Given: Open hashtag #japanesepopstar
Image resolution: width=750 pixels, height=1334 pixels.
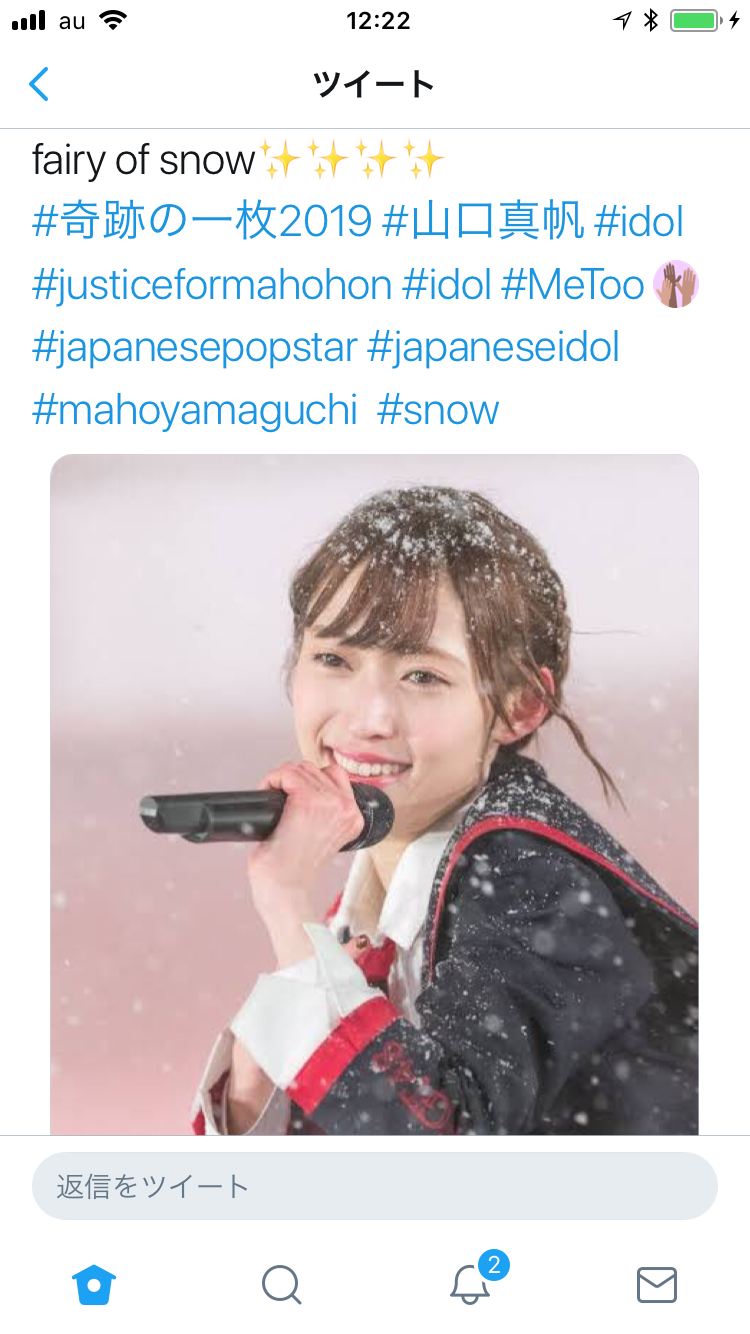Looking at the screenshot, I should 195,348.
